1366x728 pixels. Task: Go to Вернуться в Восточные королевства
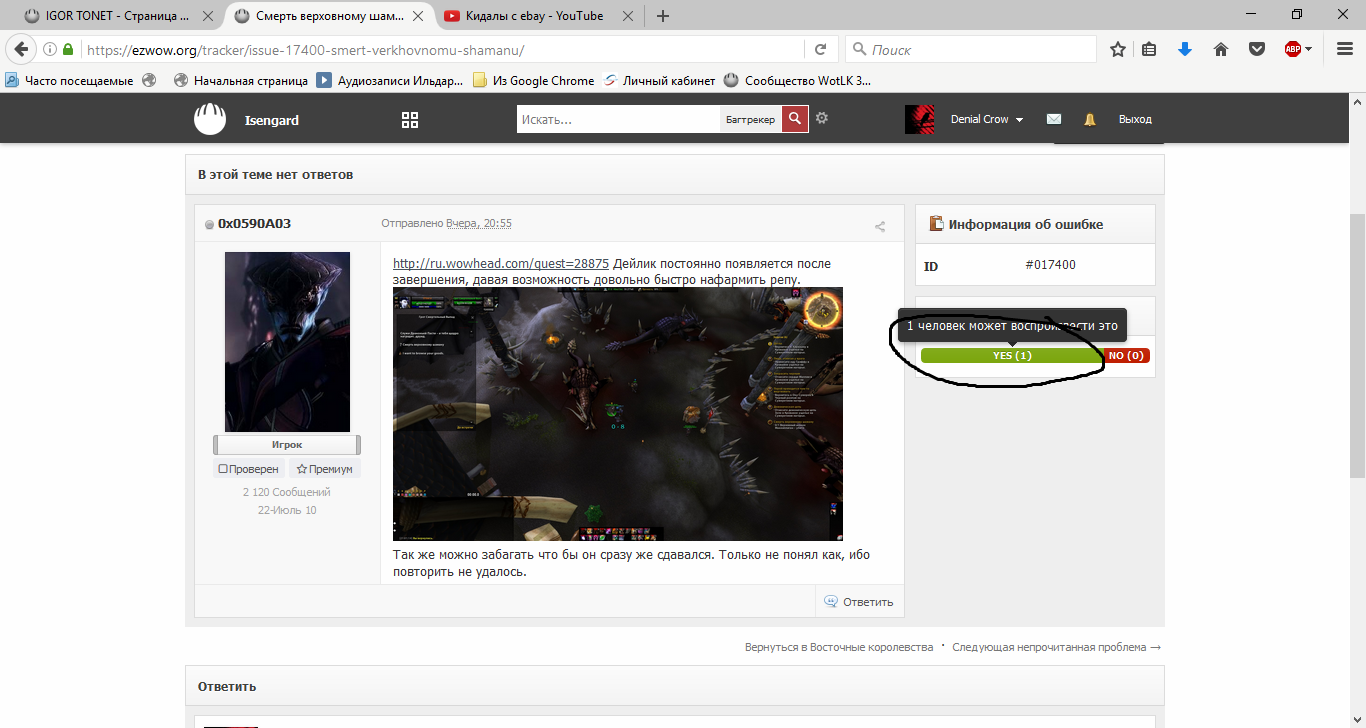click(x=839, y=647)
